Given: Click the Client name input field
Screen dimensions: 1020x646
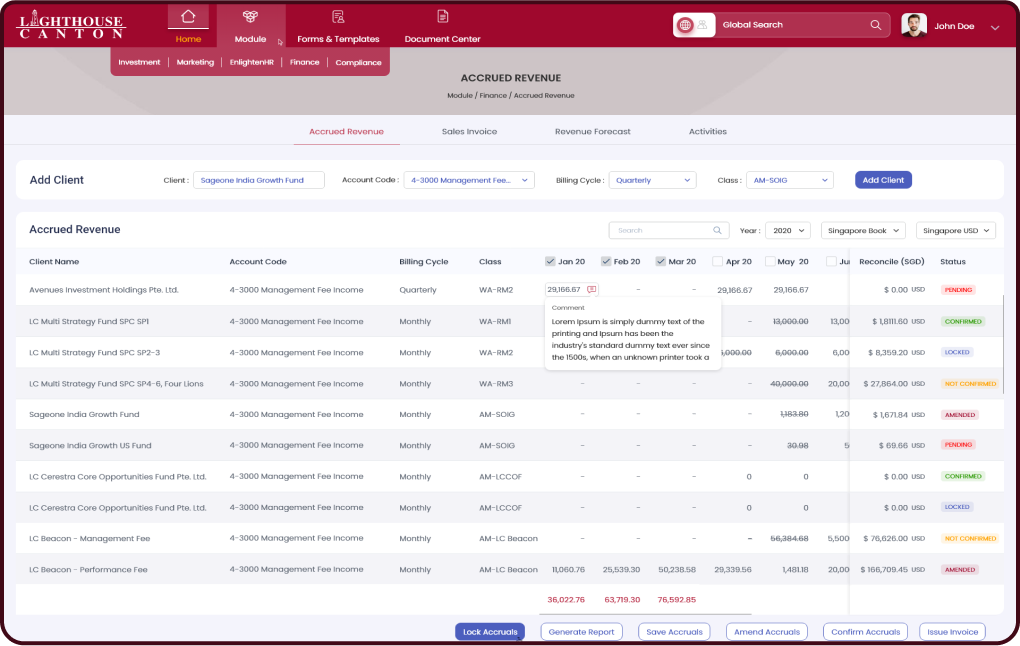Looking at the screenshot, I should [259, 180].
